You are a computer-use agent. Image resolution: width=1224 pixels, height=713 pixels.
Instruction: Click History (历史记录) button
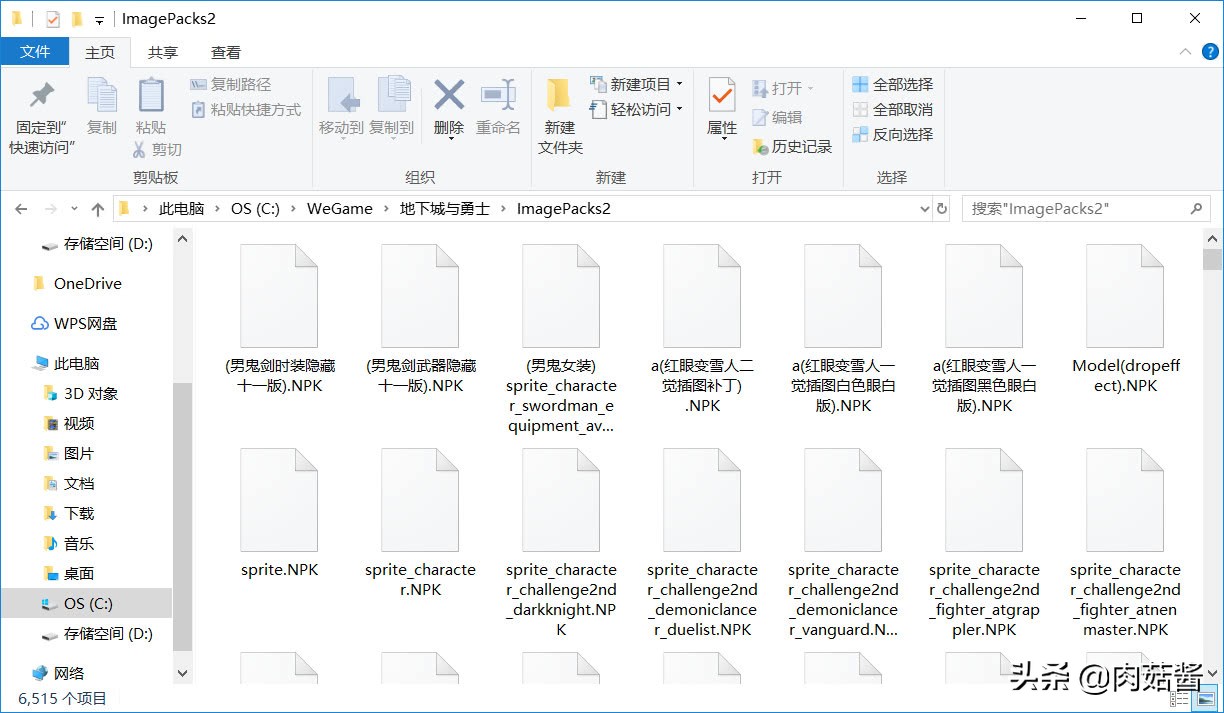point(792,146)
